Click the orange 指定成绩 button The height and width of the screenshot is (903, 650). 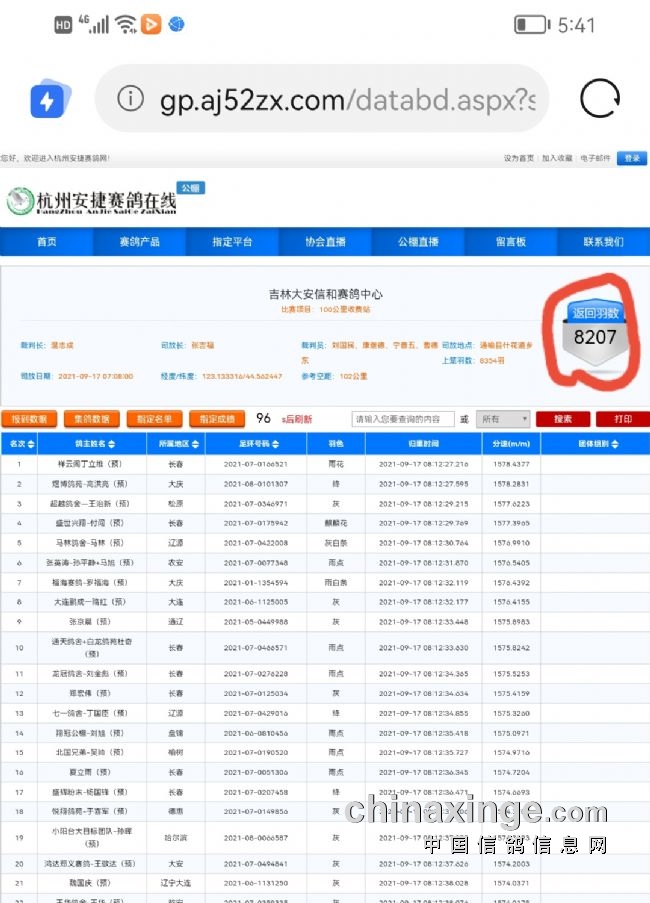click(x=217, y=419)
